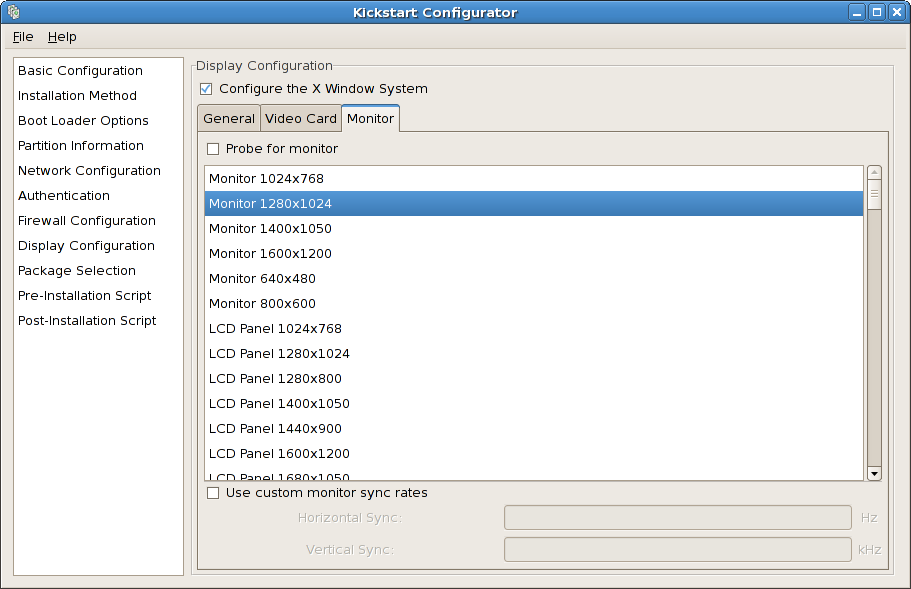Click the Horizontal Sync input field
This screenshot has height=589, width=911.
tap(677, 517)
